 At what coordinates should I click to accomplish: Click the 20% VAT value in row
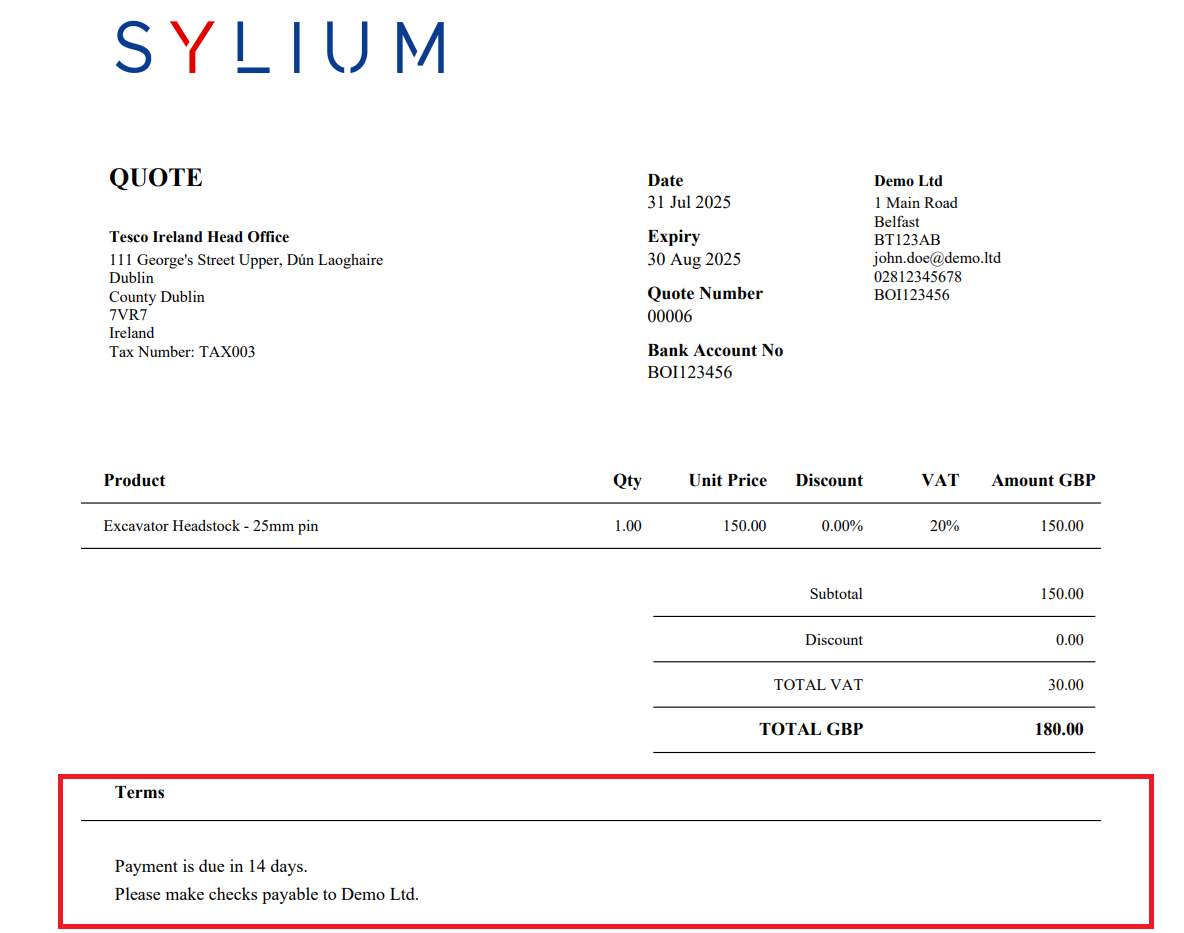point(944,526)
